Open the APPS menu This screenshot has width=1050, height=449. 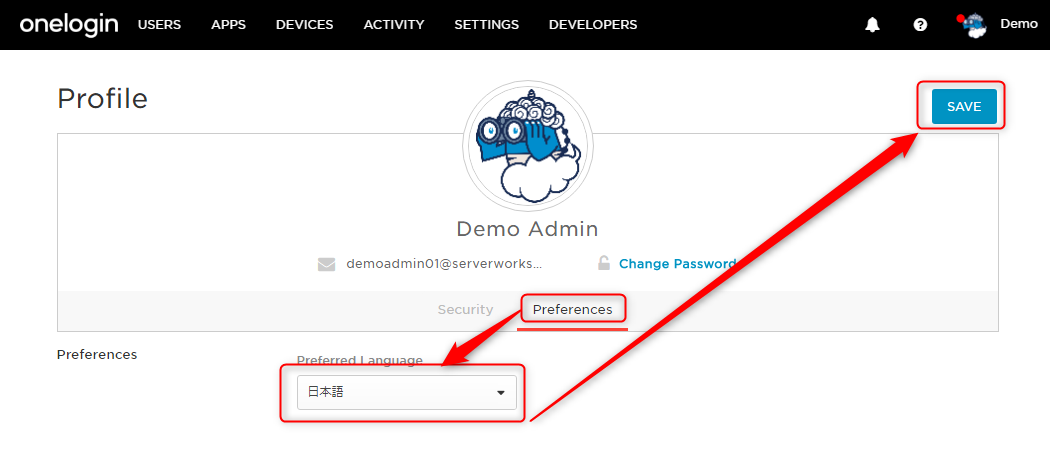(228, 25)
